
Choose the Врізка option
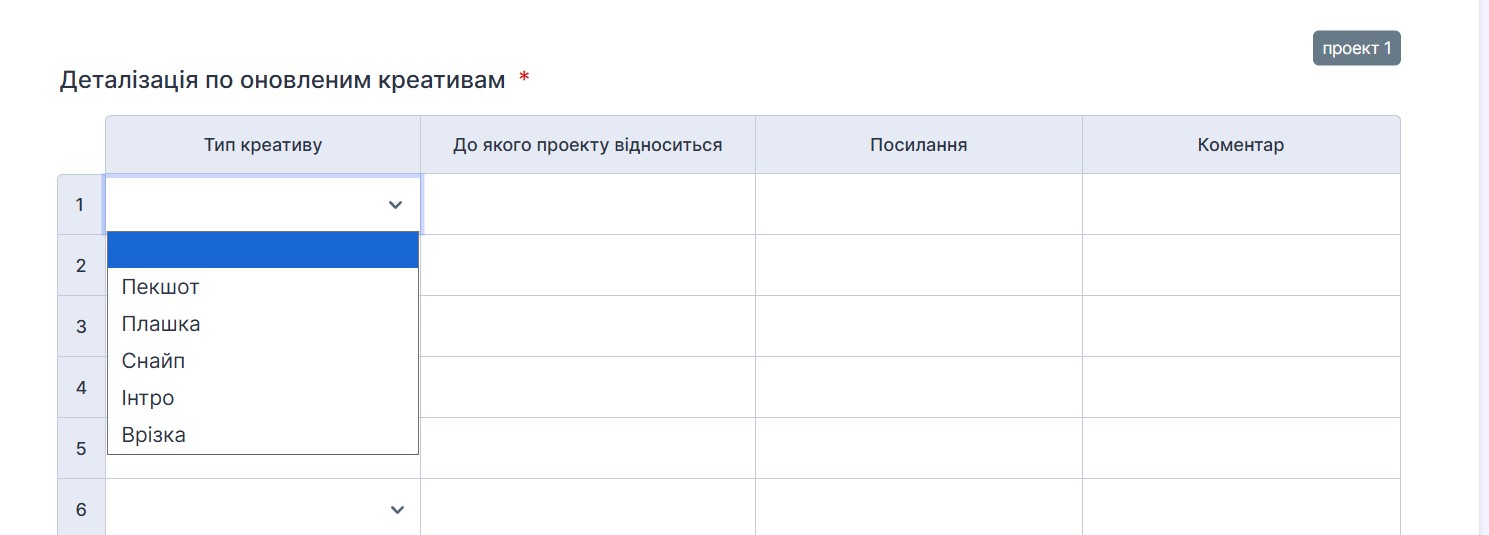tap(154, 435)
